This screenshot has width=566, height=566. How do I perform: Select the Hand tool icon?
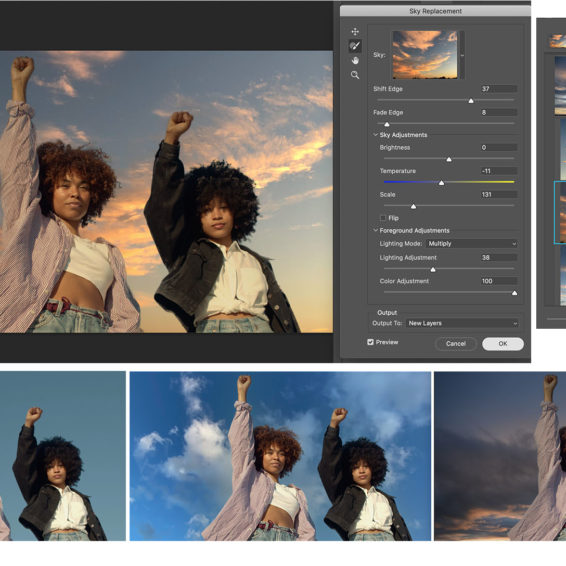pos(355,60)
